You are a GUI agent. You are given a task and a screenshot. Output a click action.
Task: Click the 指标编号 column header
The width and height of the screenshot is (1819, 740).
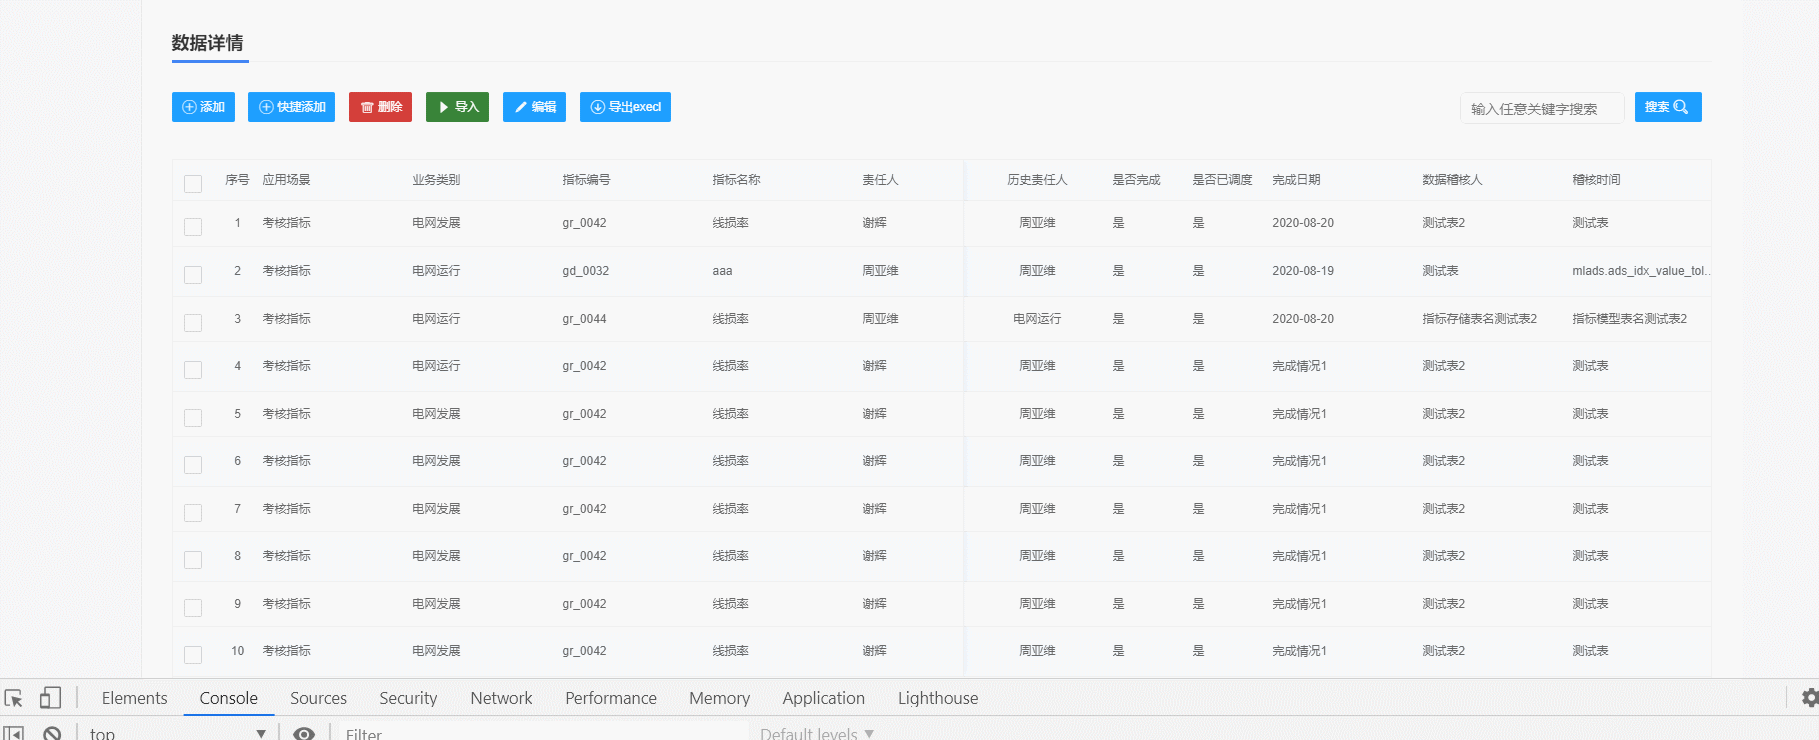tap(586, 180)
